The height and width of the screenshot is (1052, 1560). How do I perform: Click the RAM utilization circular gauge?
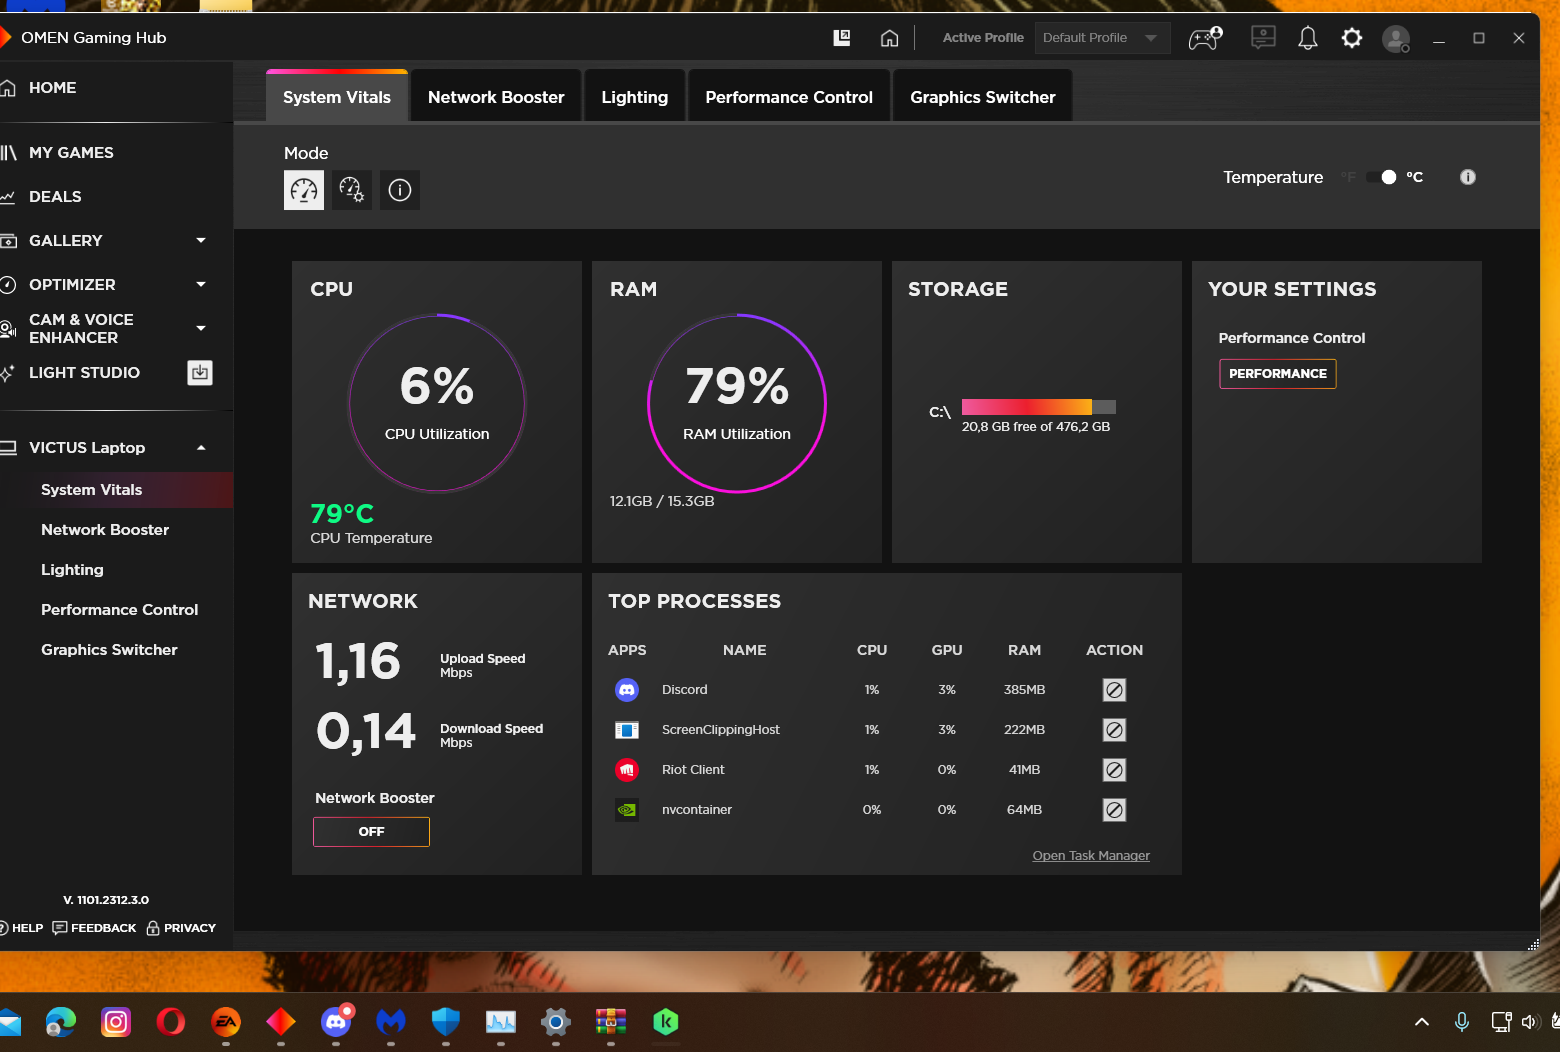point(737,404)
